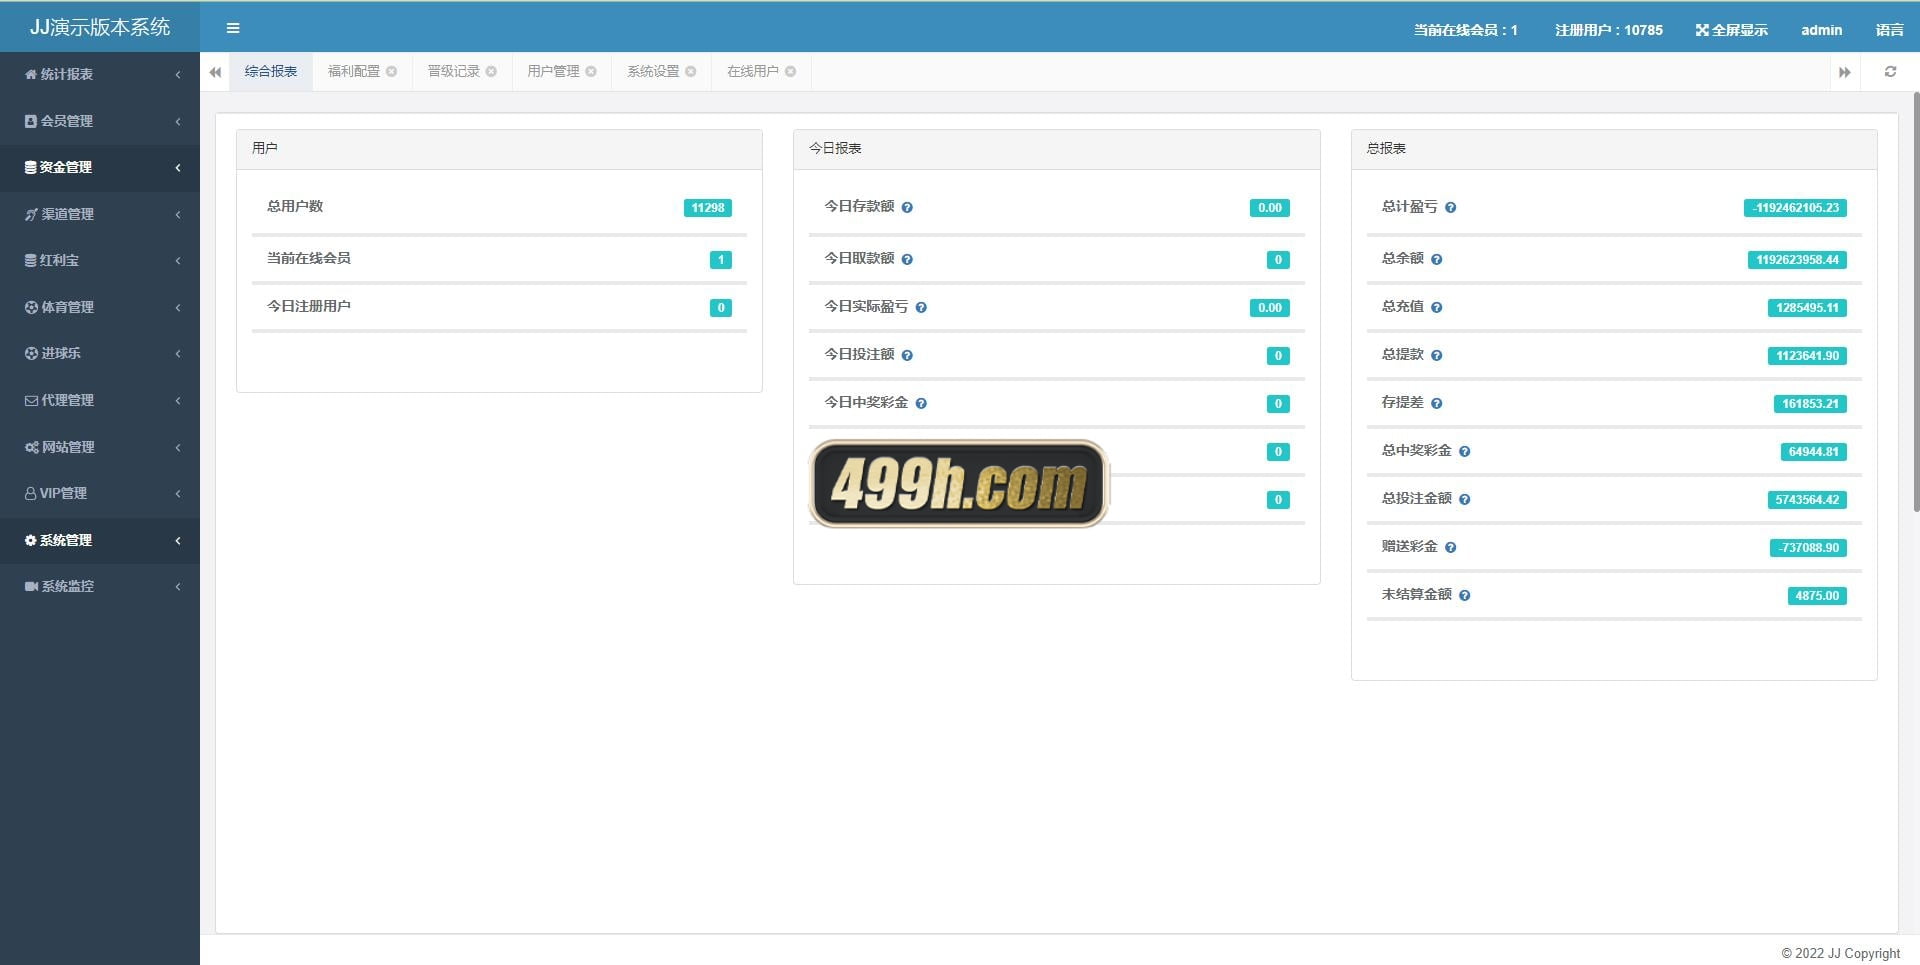Open the 语言 language menu
Viewport: 1920px width, 965px height.
(x=1890, y=30)
